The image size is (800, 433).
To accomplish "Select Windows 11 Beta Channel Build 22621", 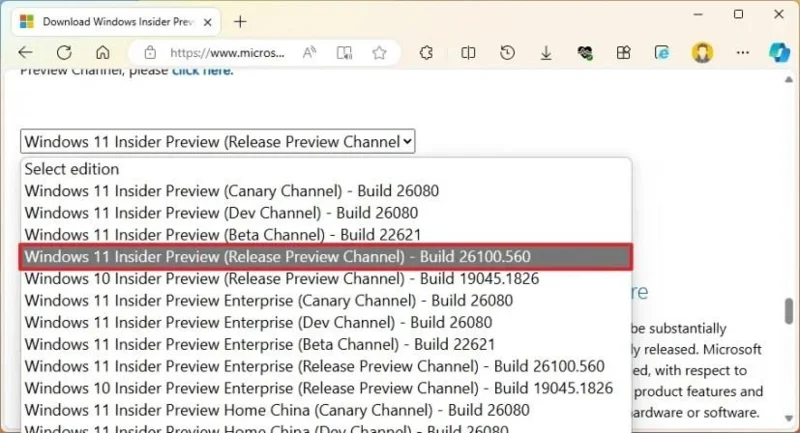I will pos(326,235).
